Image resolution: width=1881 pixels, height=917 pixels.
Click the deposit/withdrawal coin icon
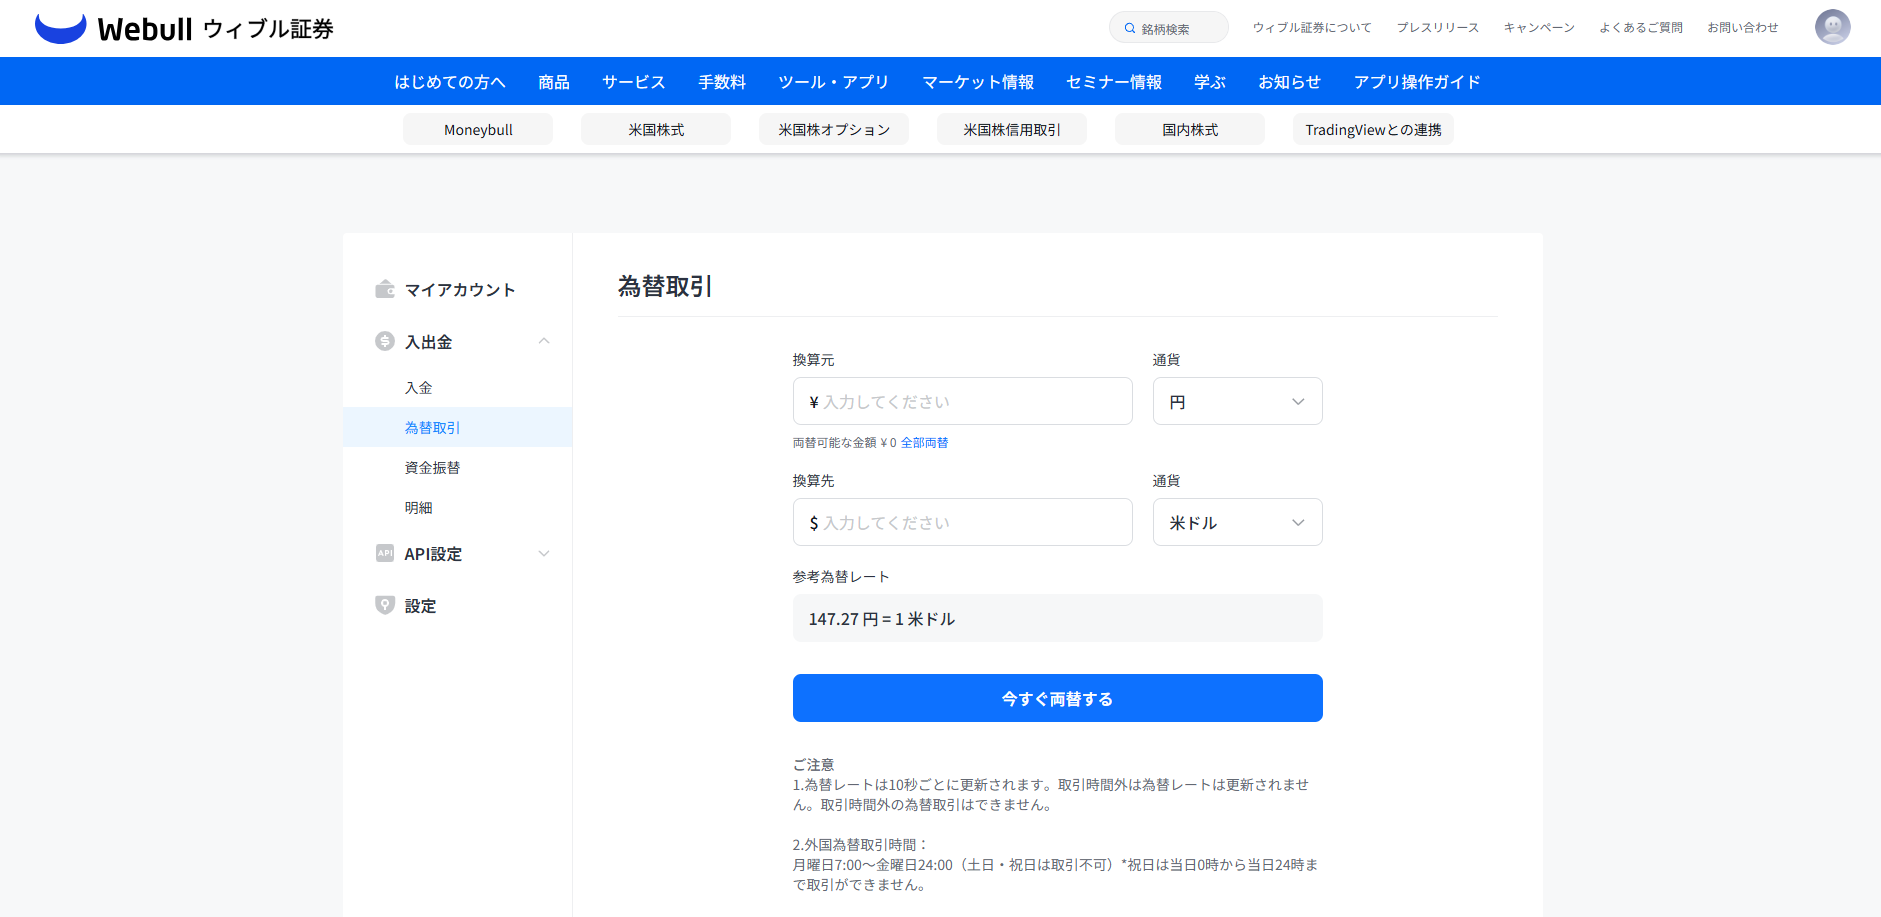coord(385,341)
